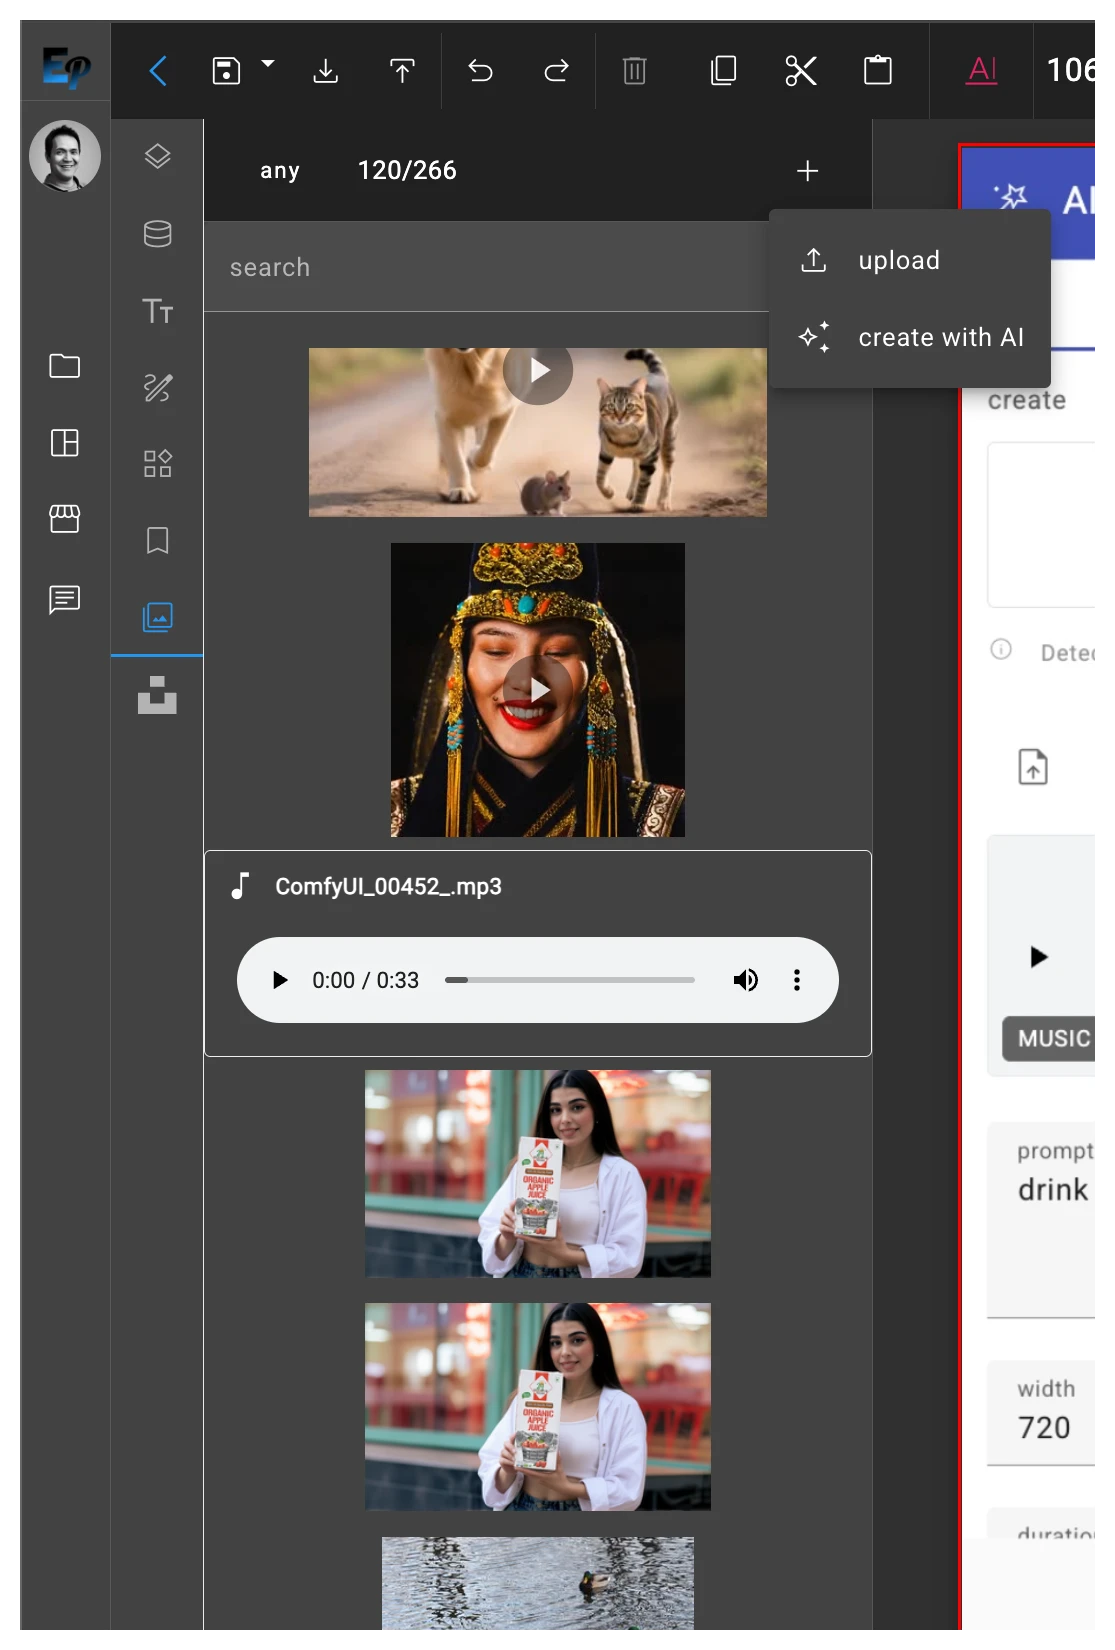Play the ComfyUI_00452_.mp3 audio

point(280,980)
